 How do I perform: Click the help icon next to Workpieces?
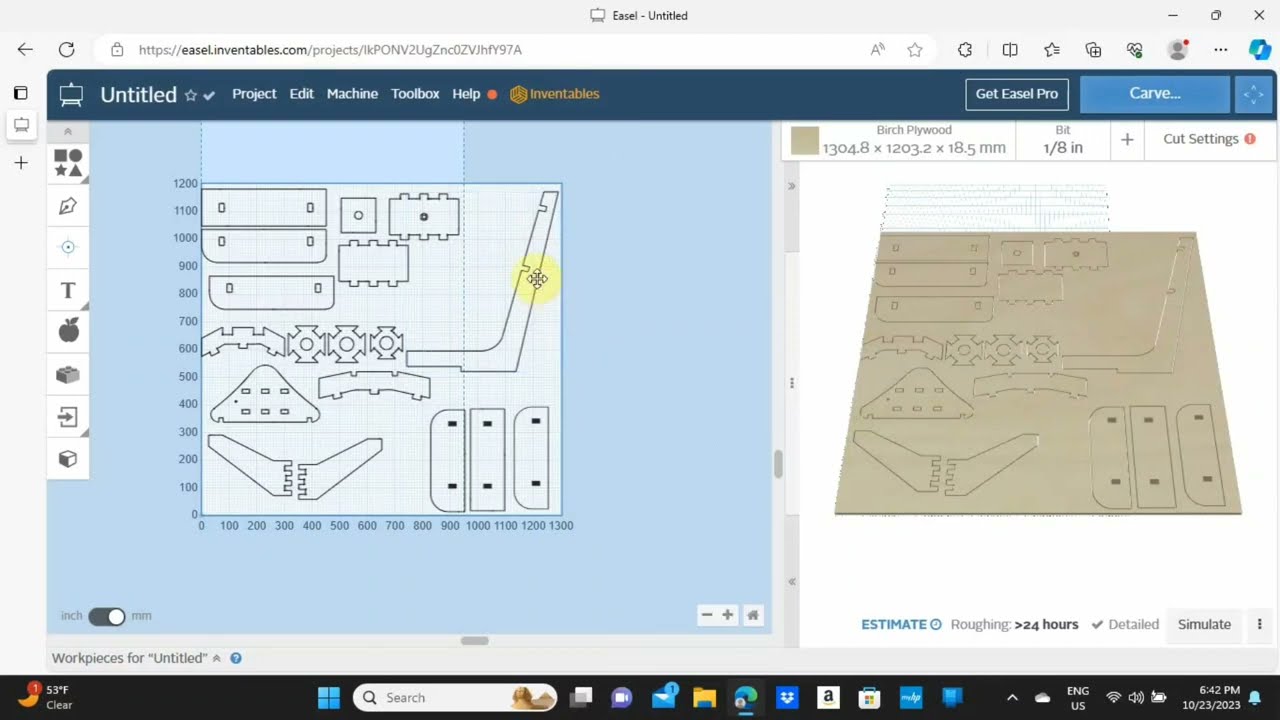click(236, 658)
